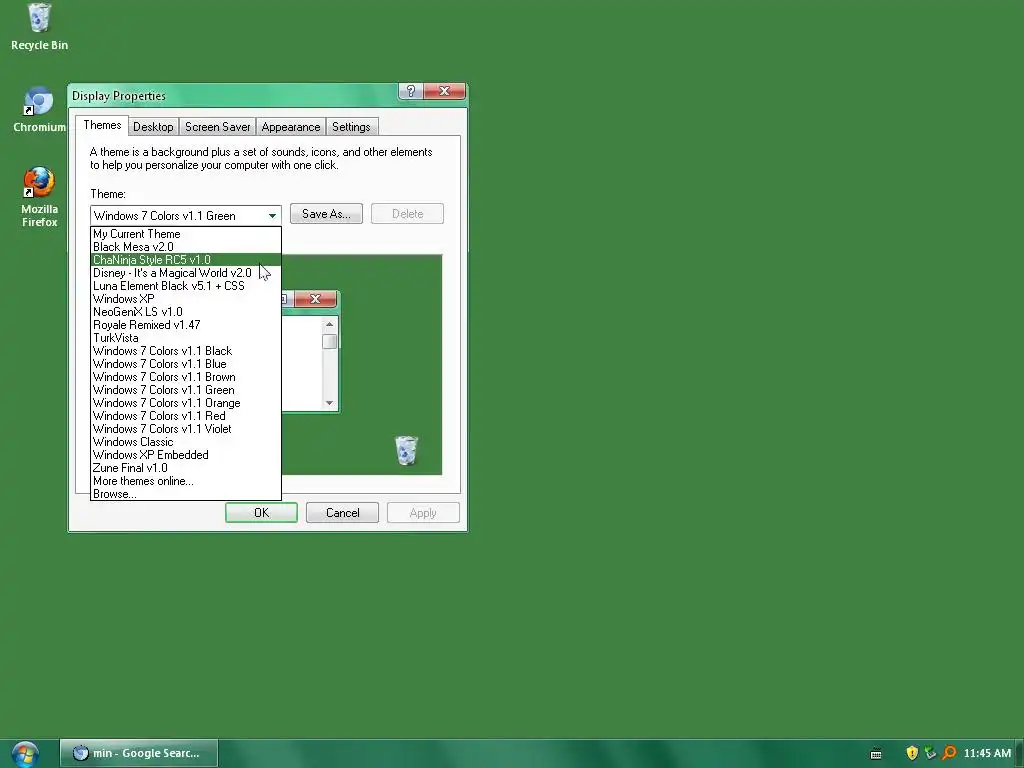This screenshot has width=1024, height=768.
Task: Select Windows 7 Colors v1.1 Blue
Action: tap(186, 364)
